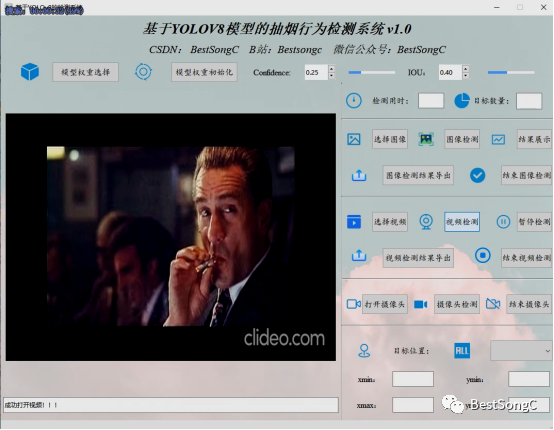The image size is (554, 430).
Task: Click the status message bar
Action: [x=171, y=405]
